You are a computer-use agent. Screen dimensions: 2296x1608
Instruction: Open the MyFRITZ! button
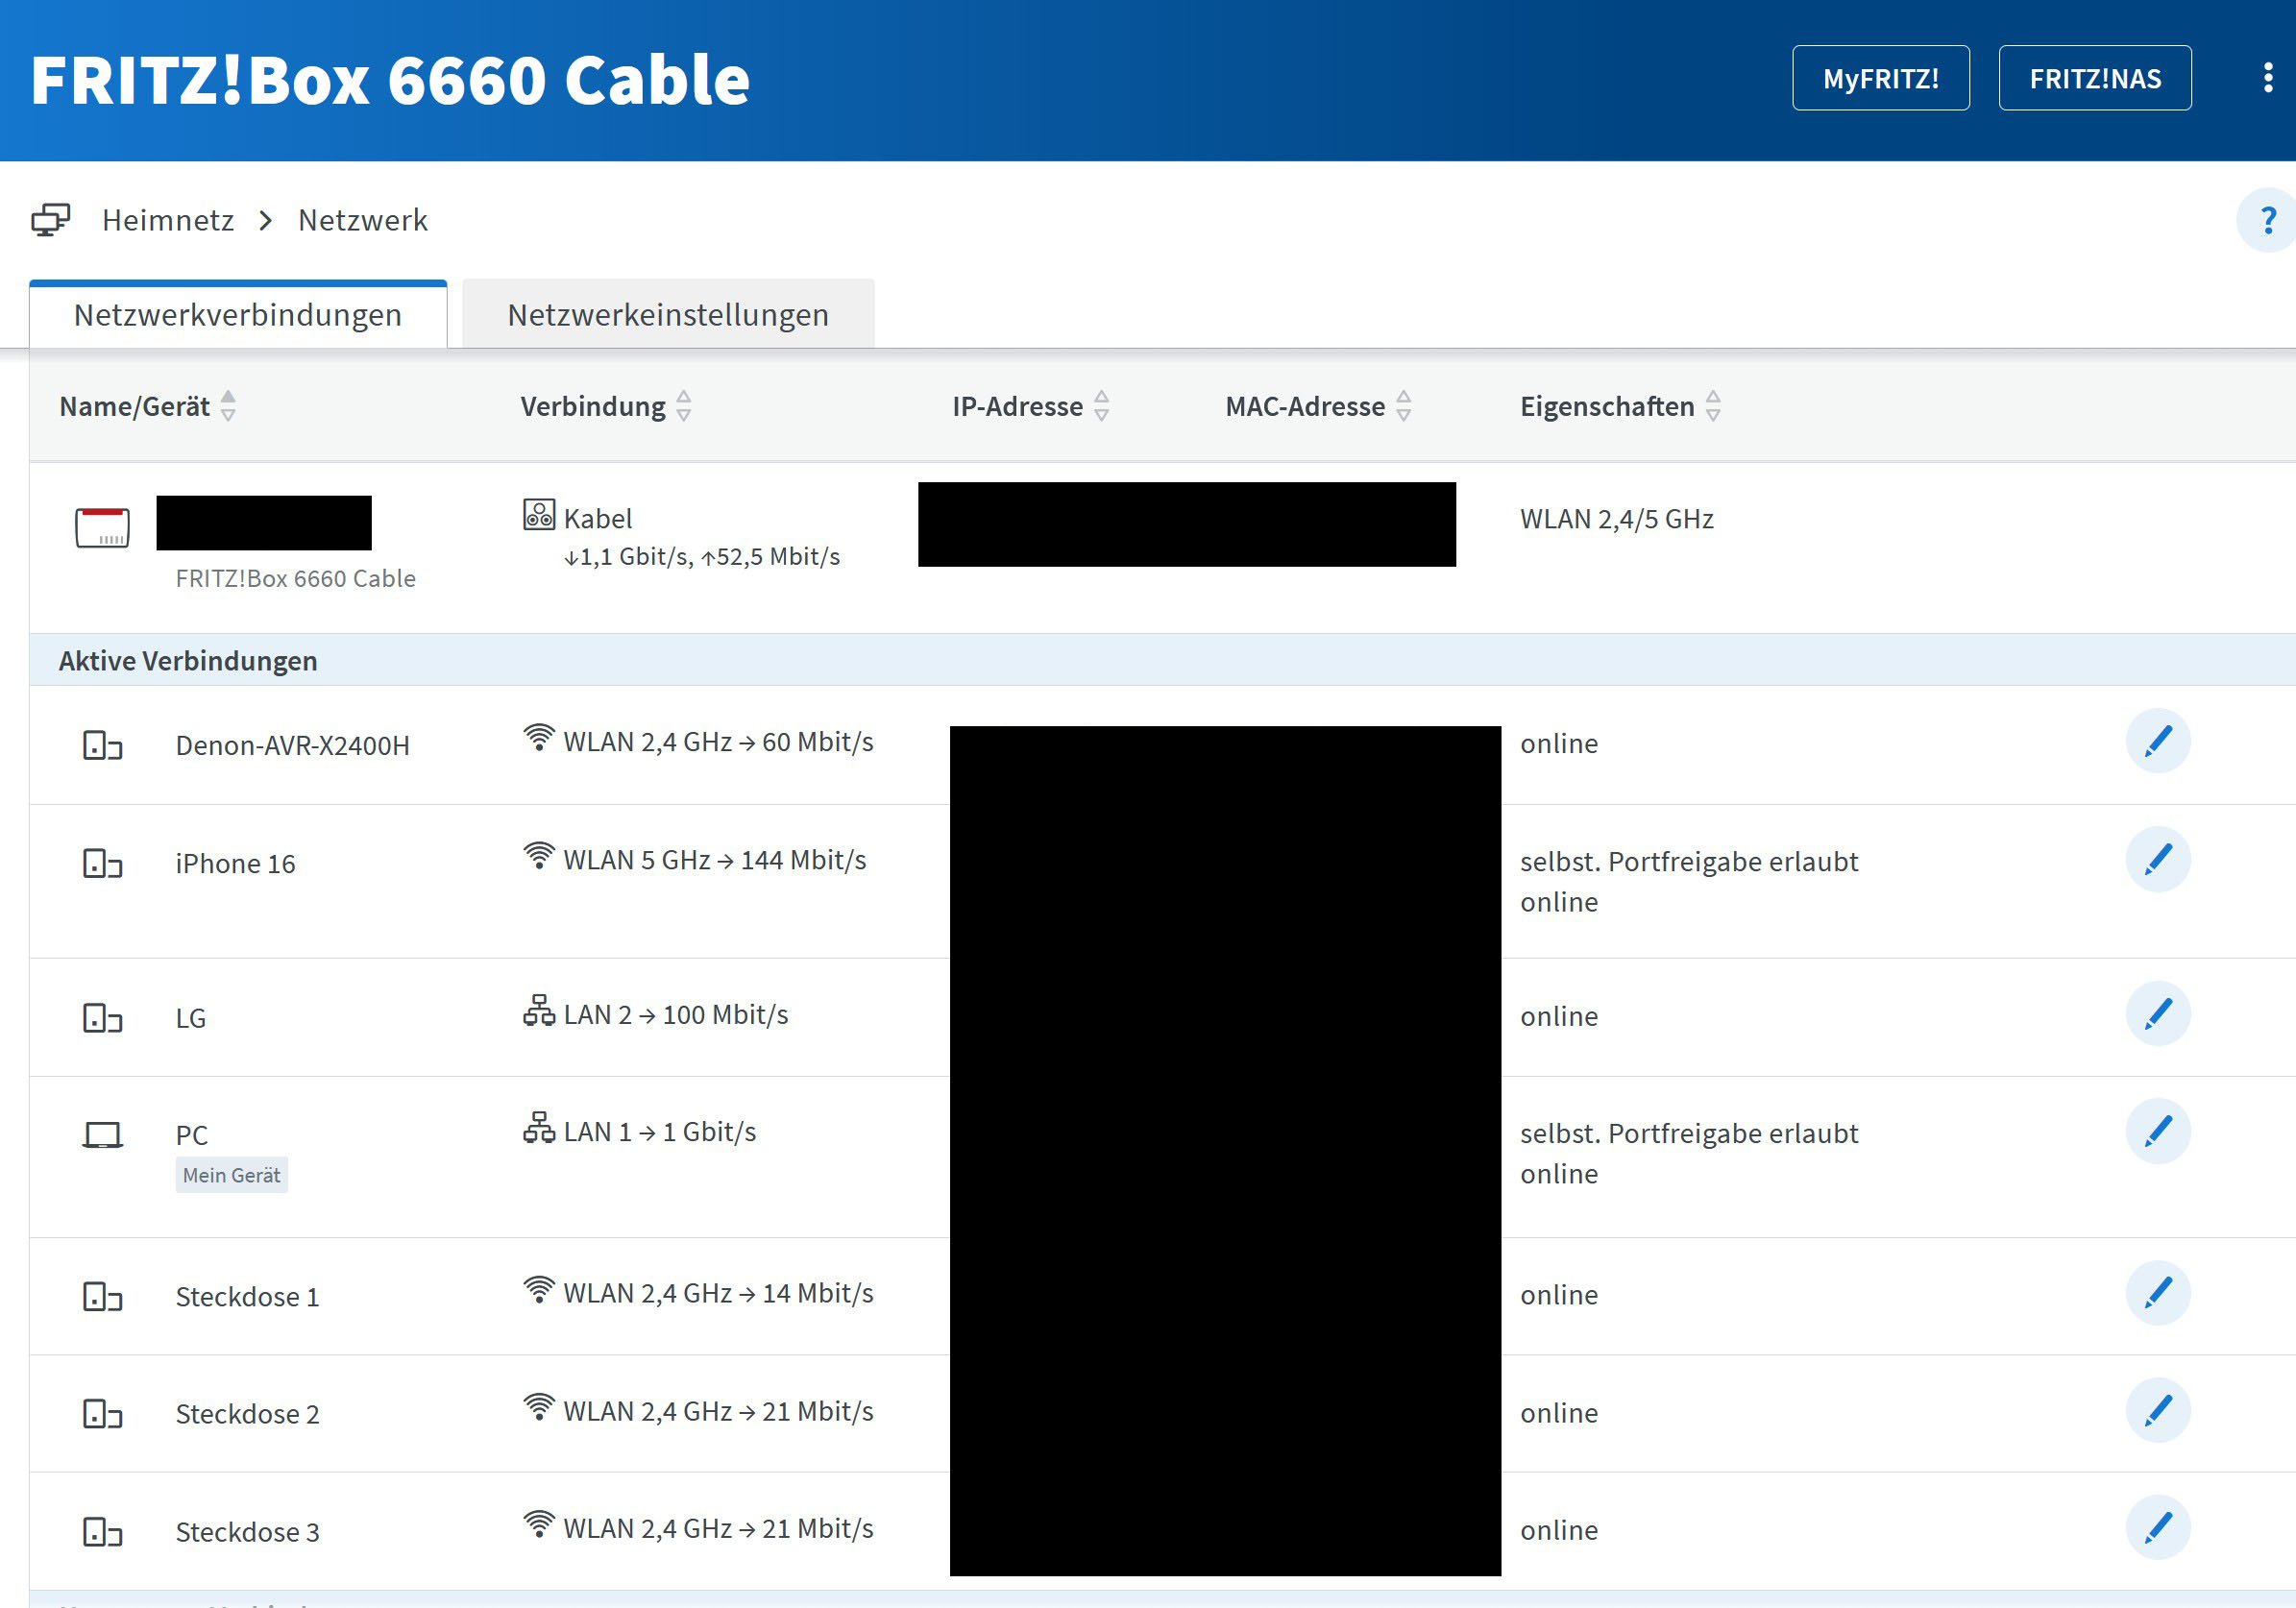[x=1880, y=78]
